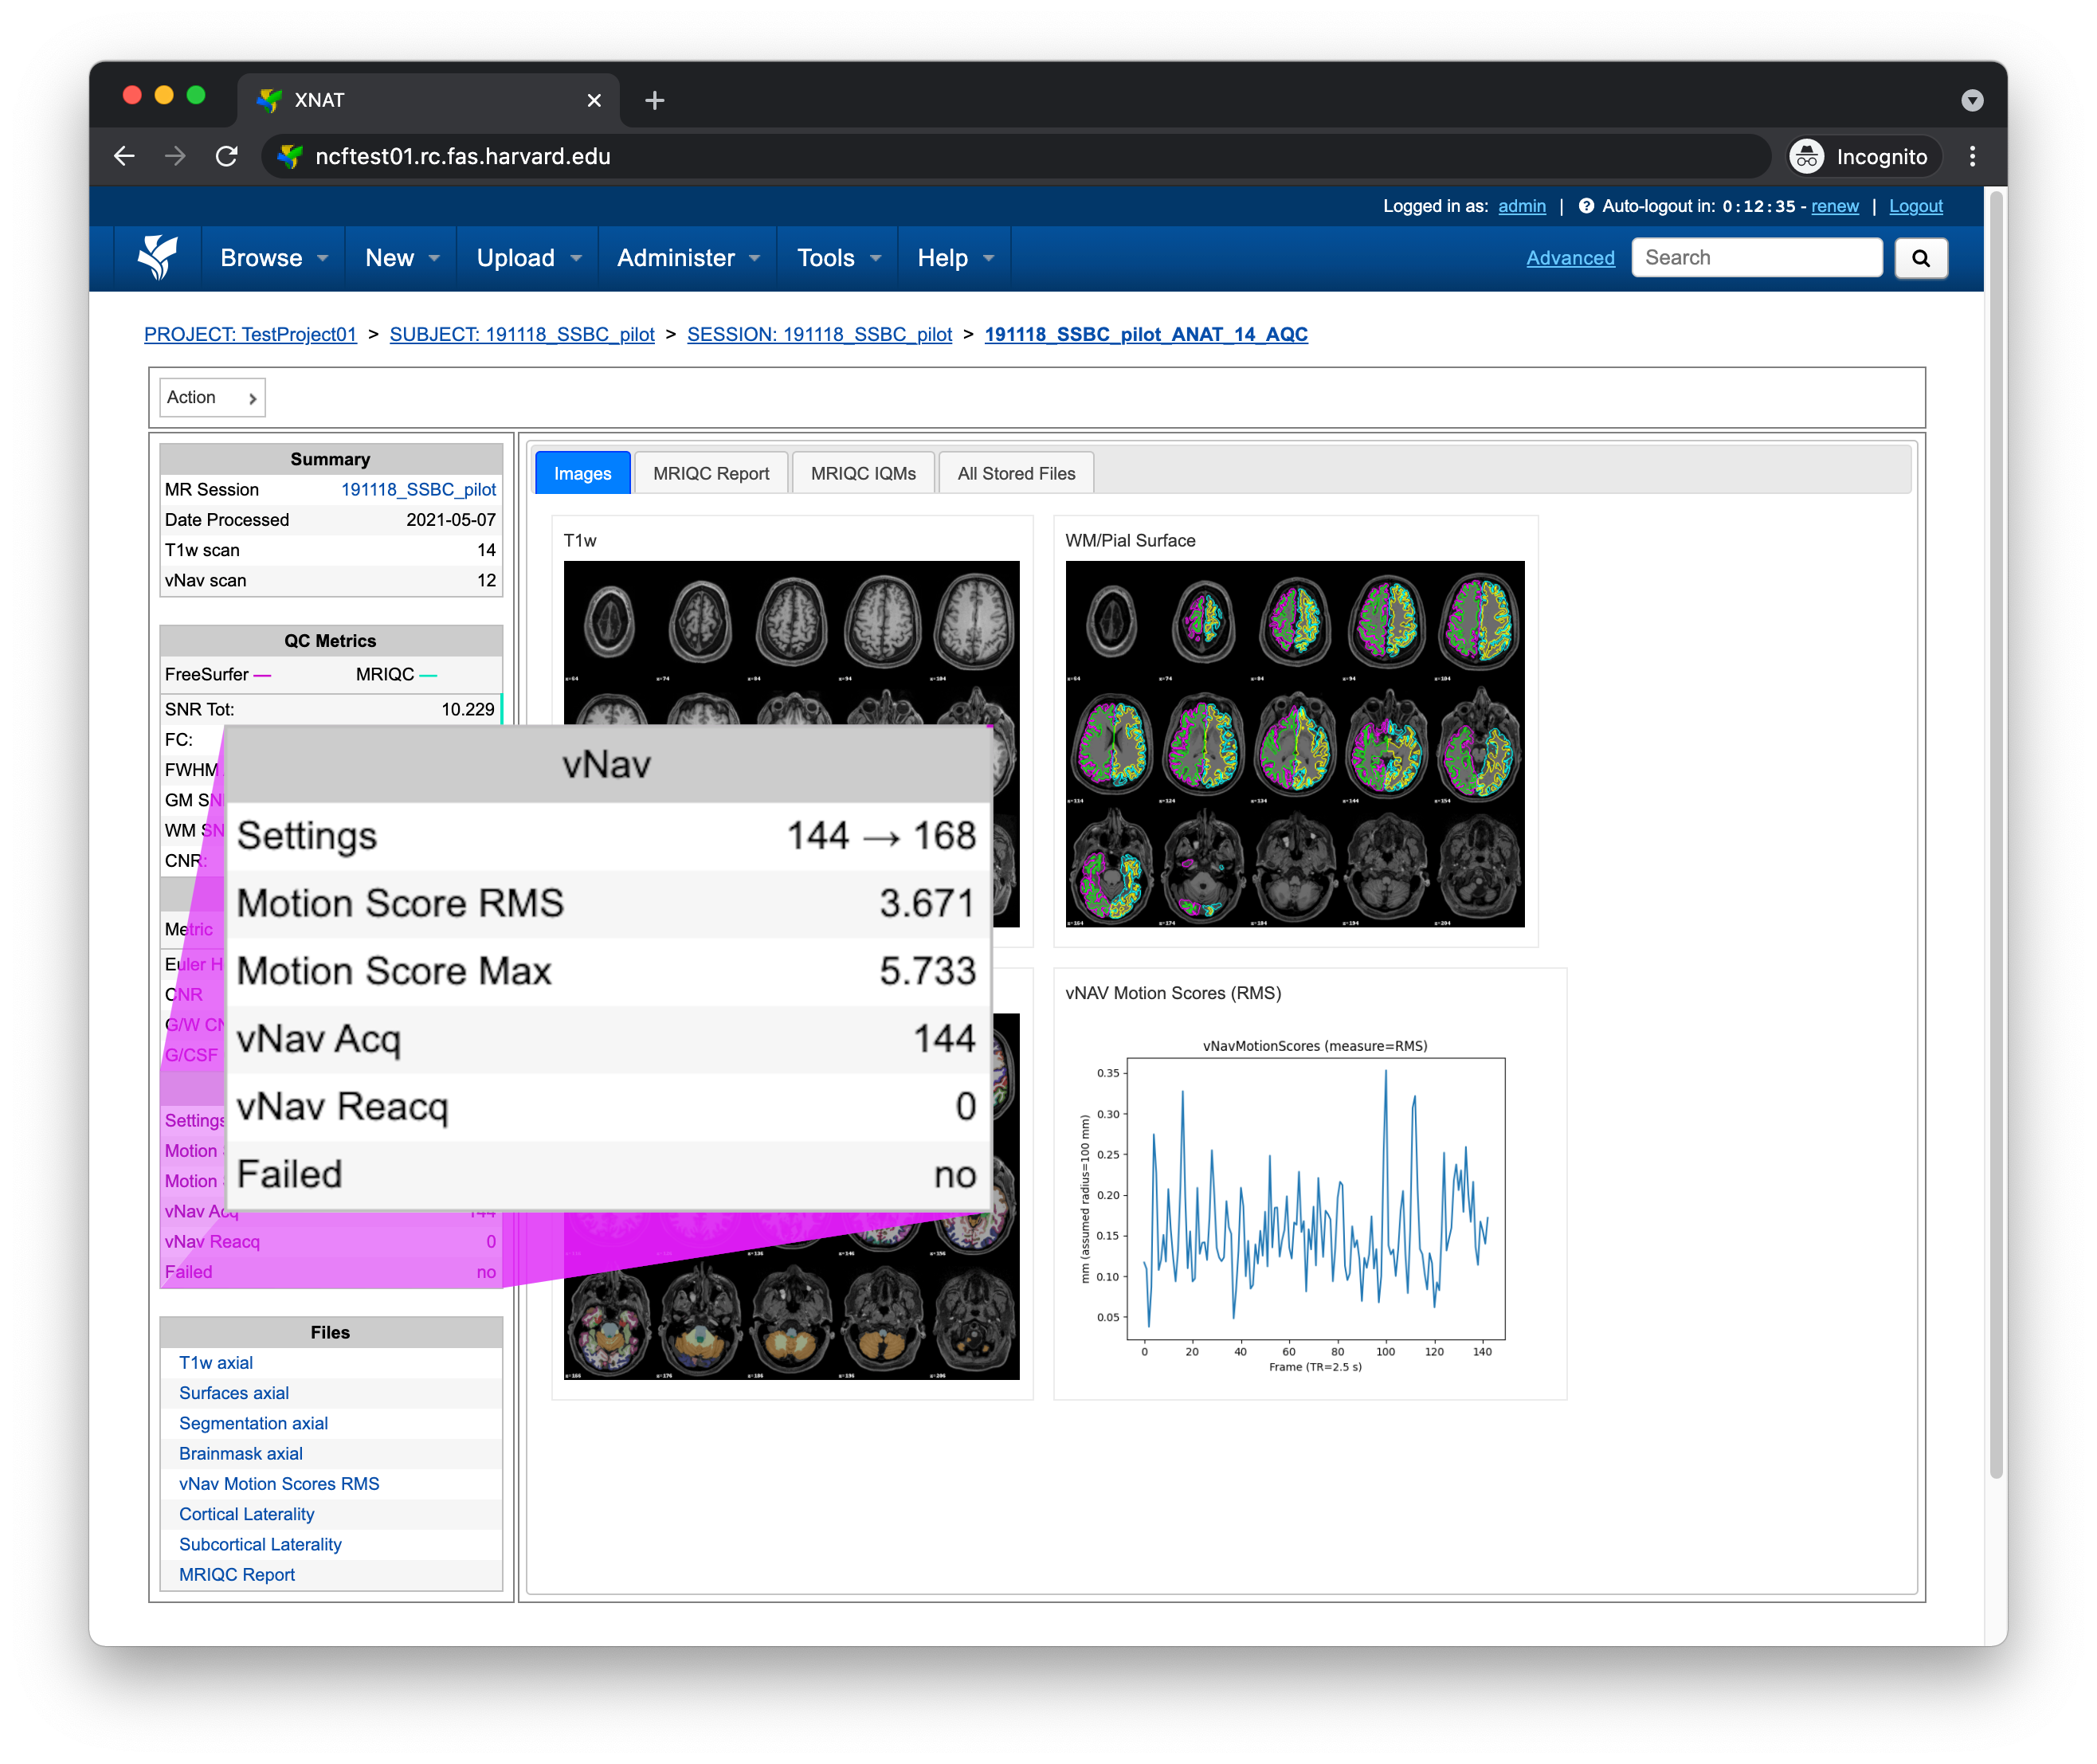The width and height of the screenshot is (2097, 1764).
Task: Click the auto-logout help question icon
Action: (1585, 206)
